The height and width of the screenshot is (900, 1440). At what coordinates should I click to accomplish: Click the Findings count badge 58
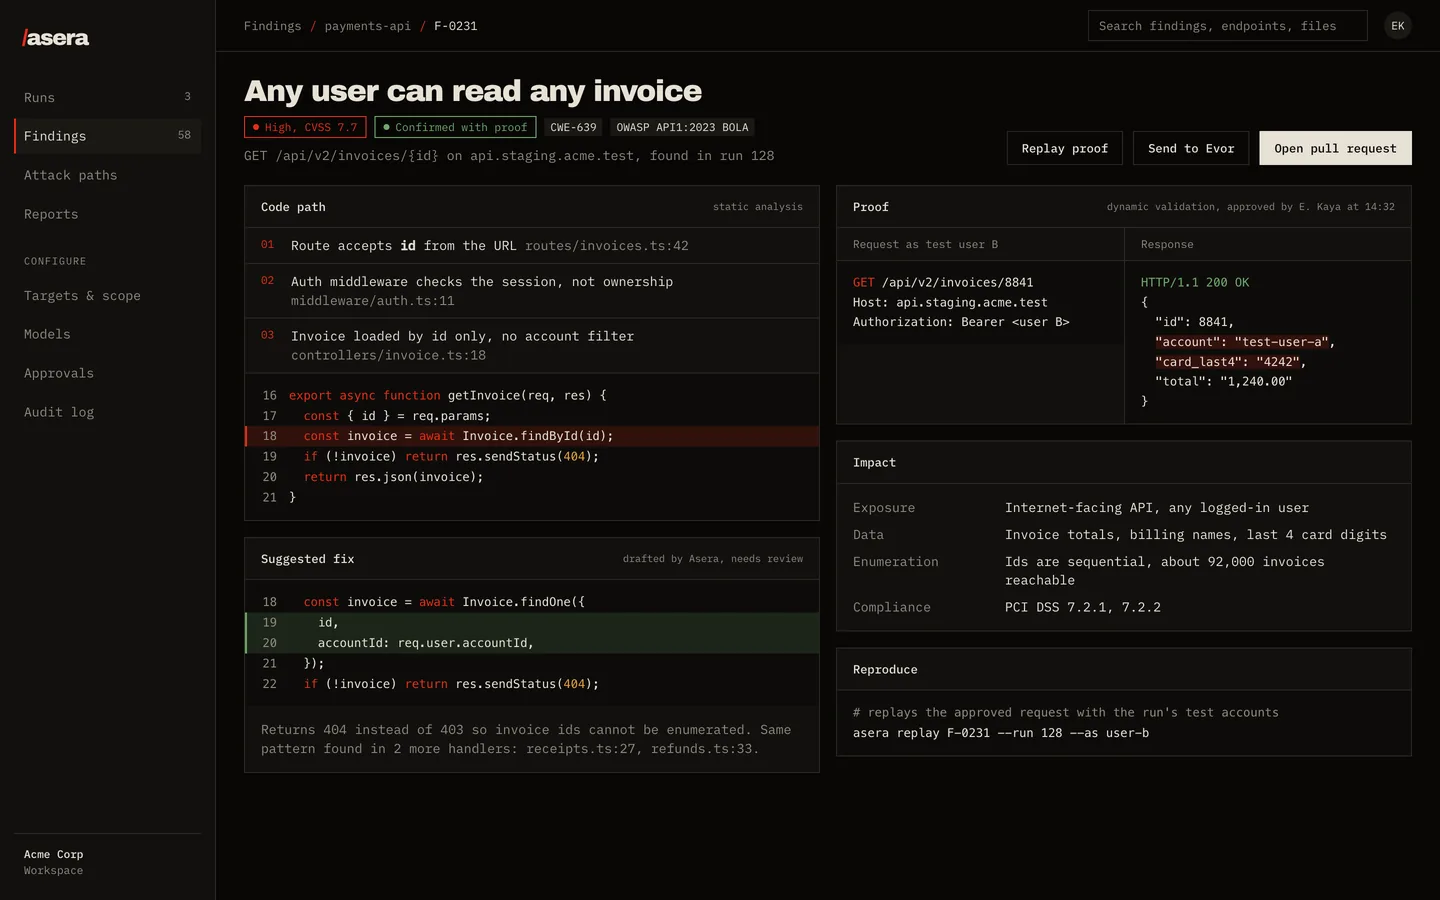[x=184, y=135]
